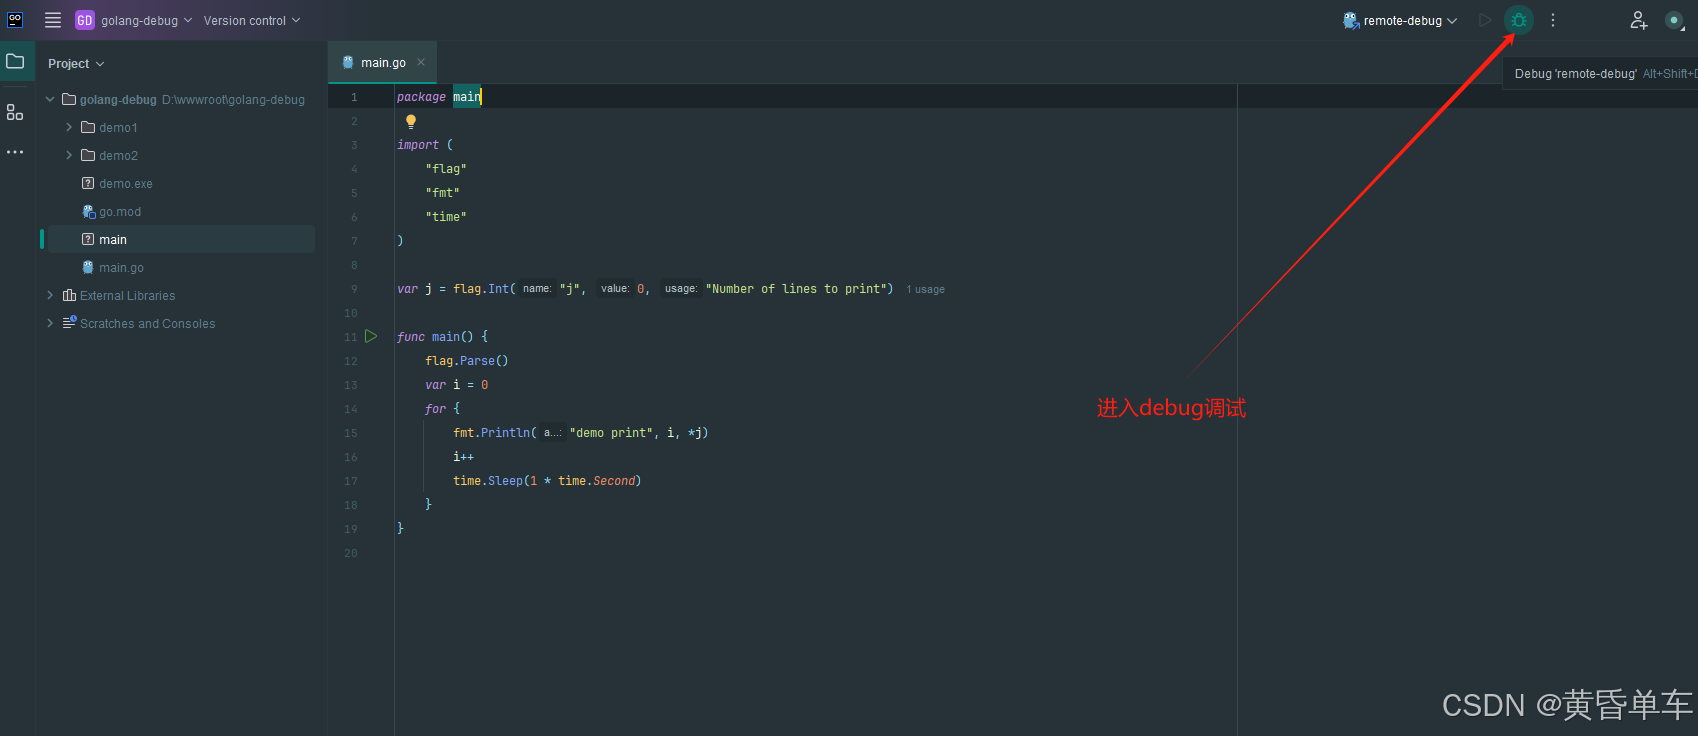The height and width of the screenshot is (736, 1698).
Task: Run remote-debug with the play icon
Action: pos(1485,20)
